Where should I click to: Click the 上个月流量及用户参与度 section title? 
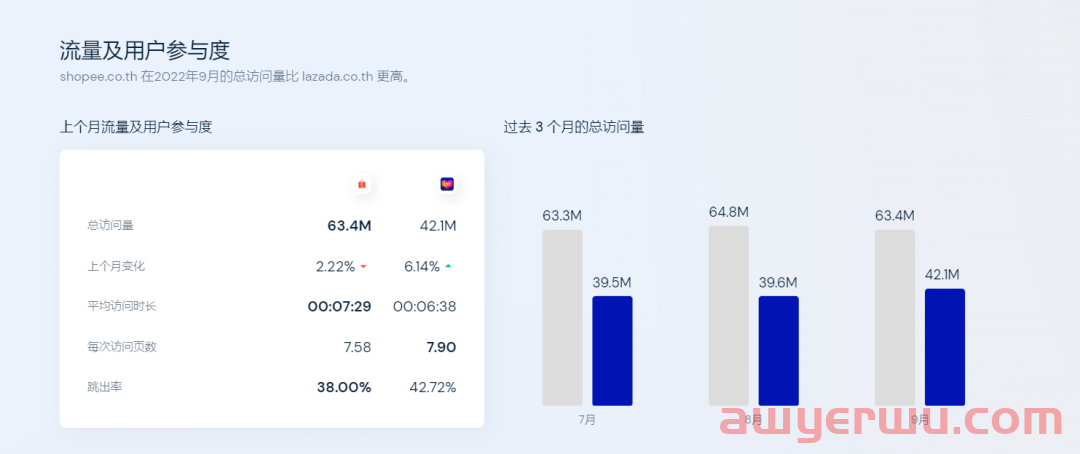point(136,127)
